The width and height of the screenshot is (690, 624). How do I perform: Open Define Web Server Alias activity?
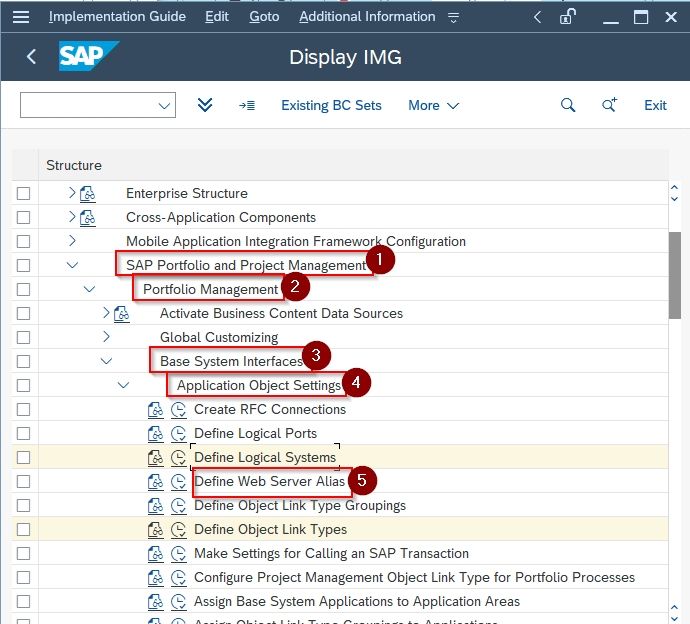(x=269, y=481)
